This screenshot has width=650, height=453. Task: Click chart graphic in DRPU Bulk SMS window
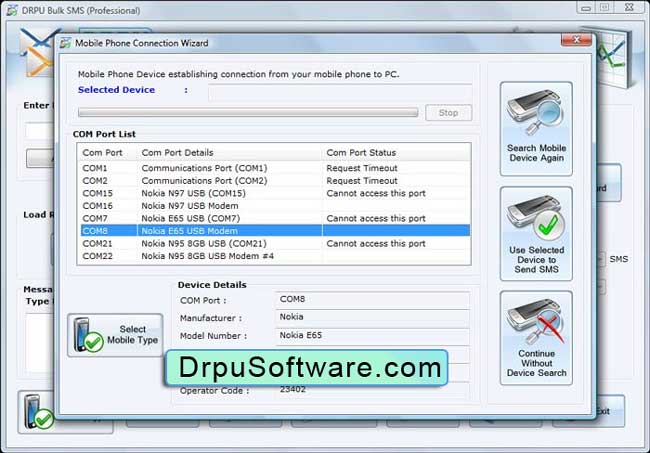point(616,58)
